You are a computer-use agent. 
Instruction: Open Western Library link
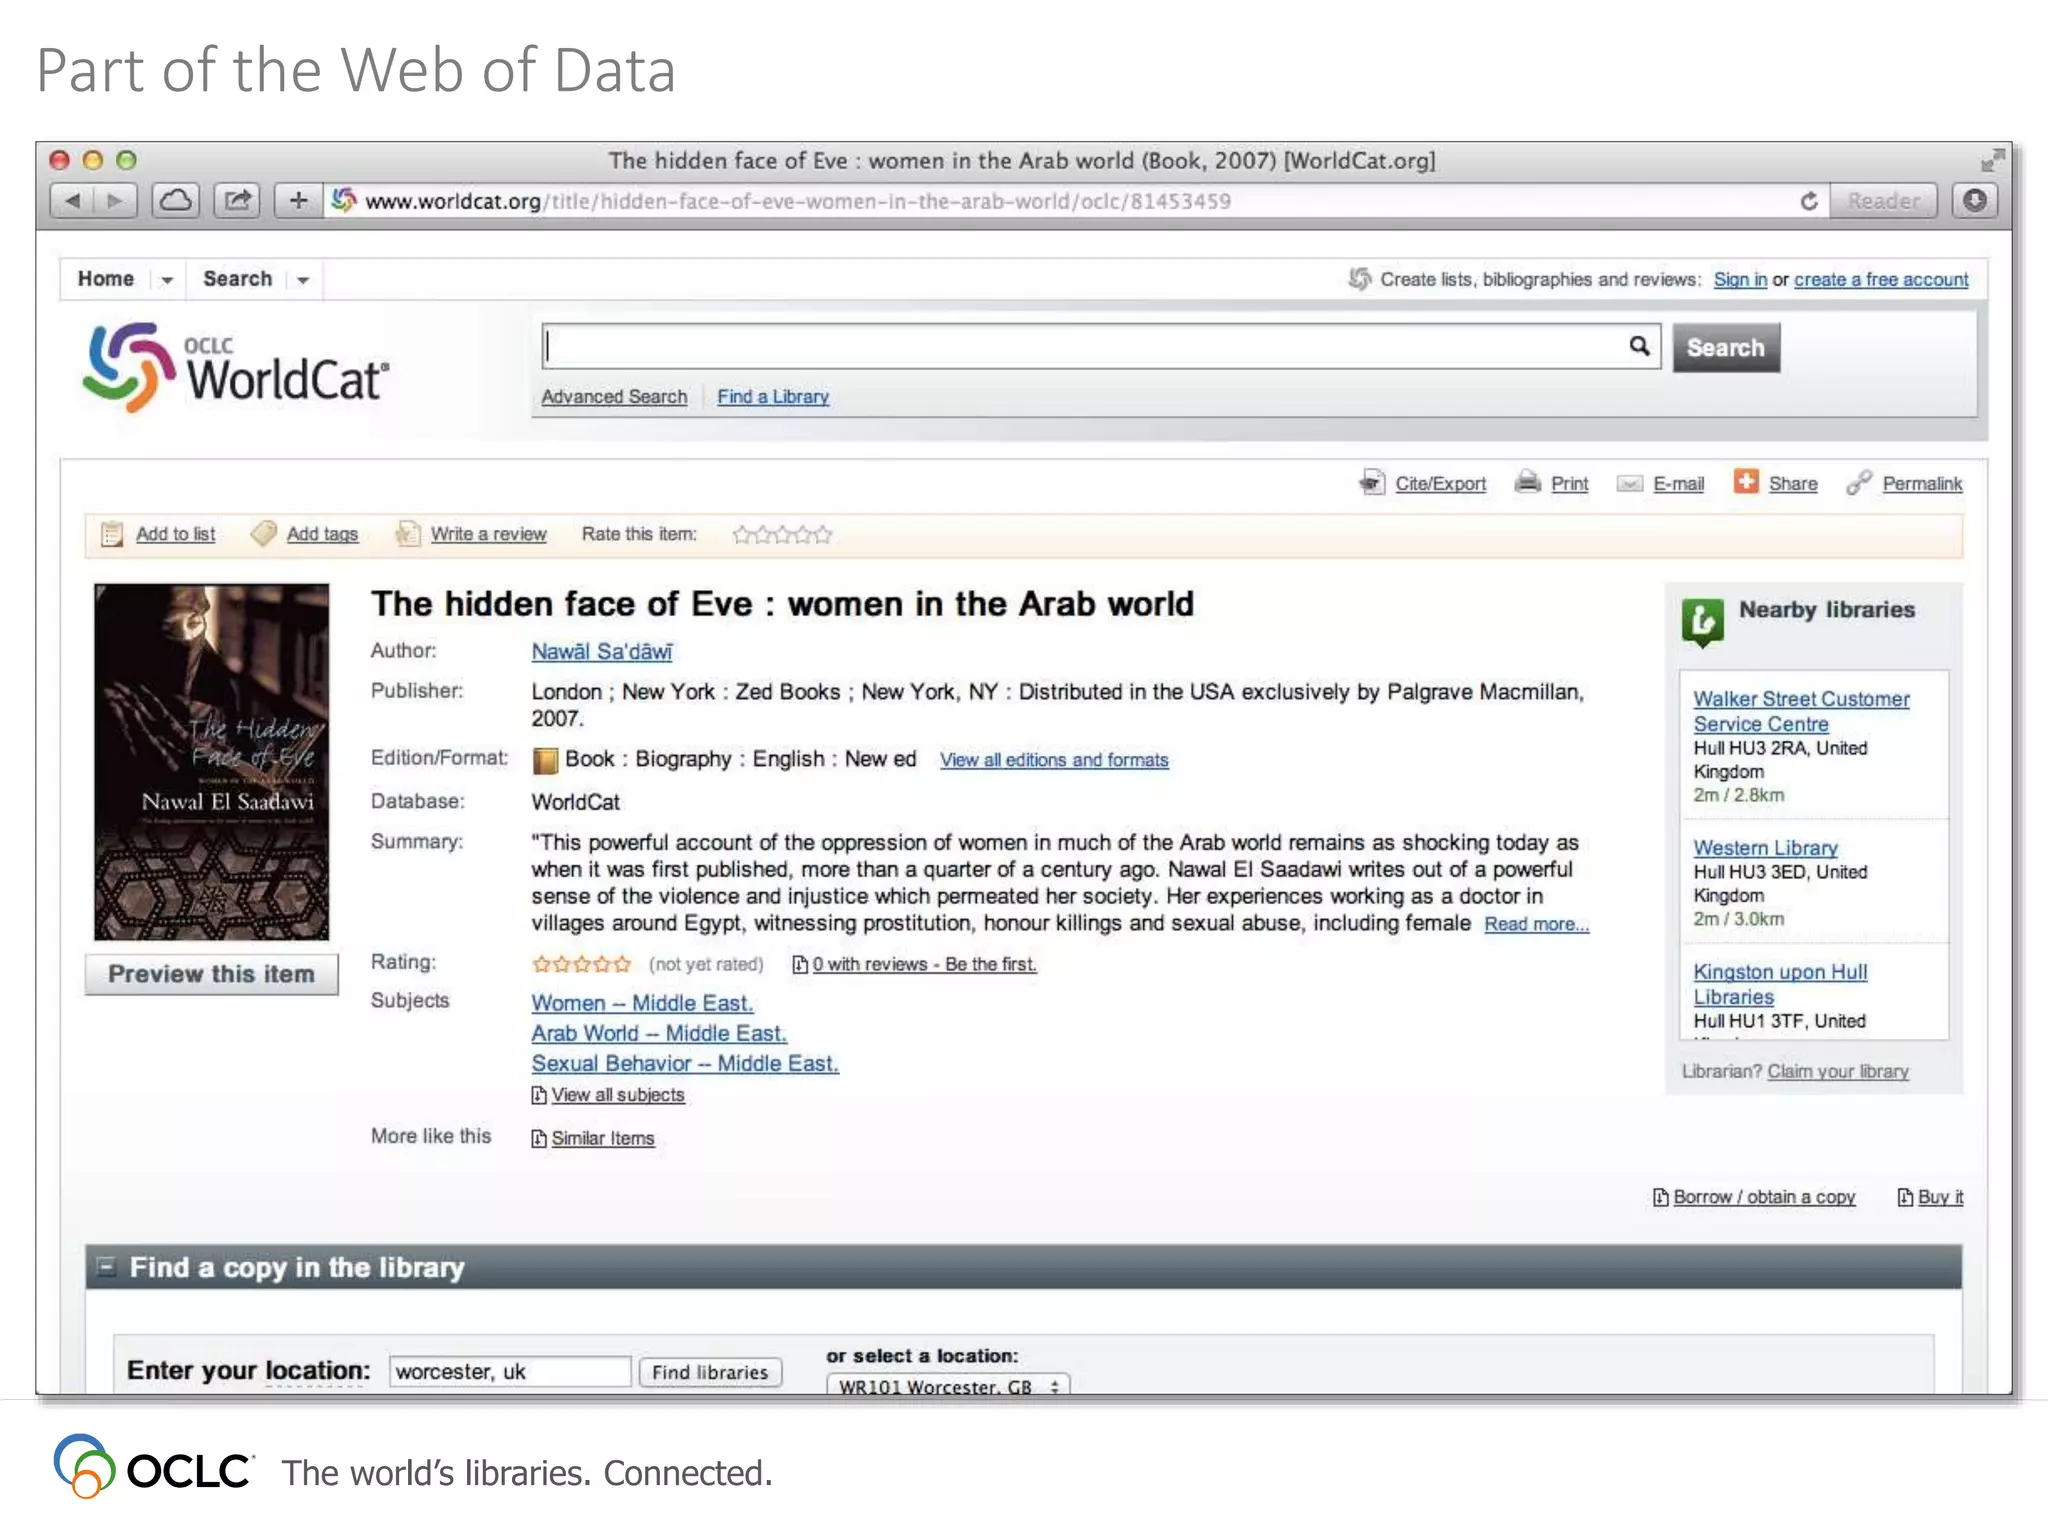(x=1765, y=847)
